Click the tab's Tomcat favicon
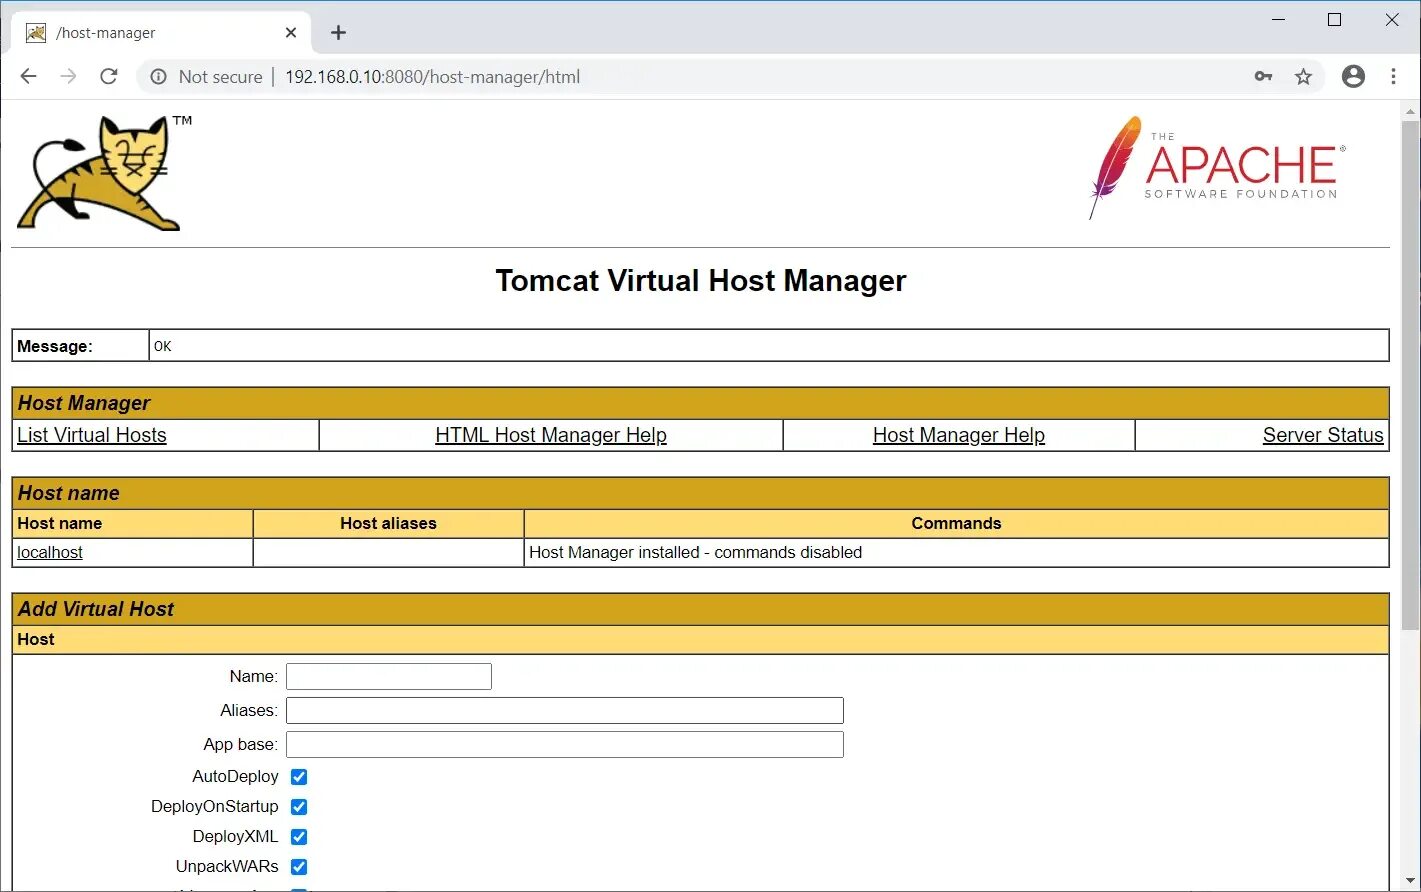The width and height of the screenshot is (1421, 892). click(36, 33)
